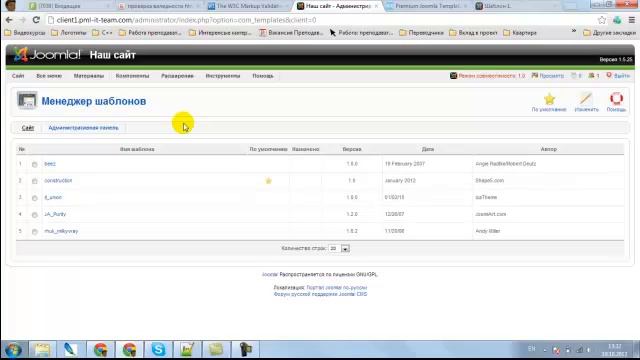This screenshot has width=640, height=360.
Task: Click the green extension icon by address bar
Action: 617,20
